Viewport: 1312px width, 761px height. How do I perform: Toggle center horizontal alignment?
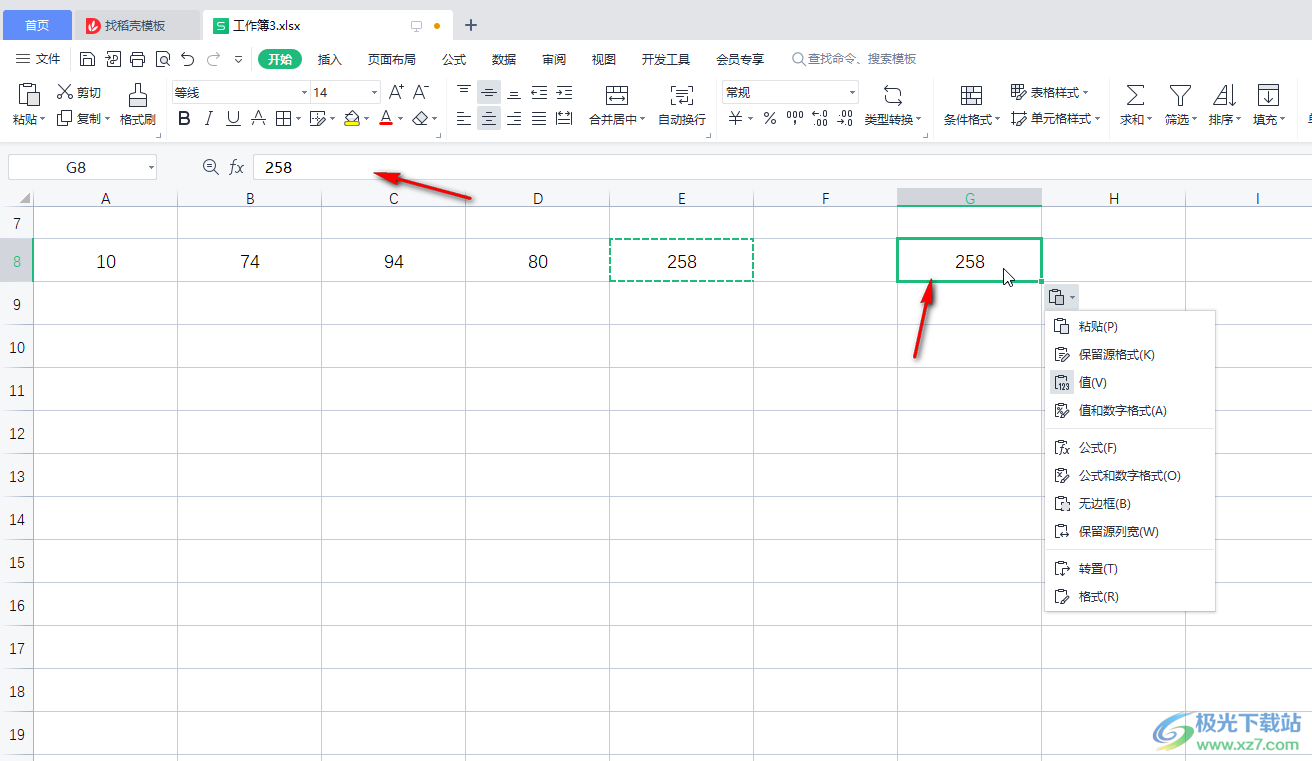[x=488, y=119]
